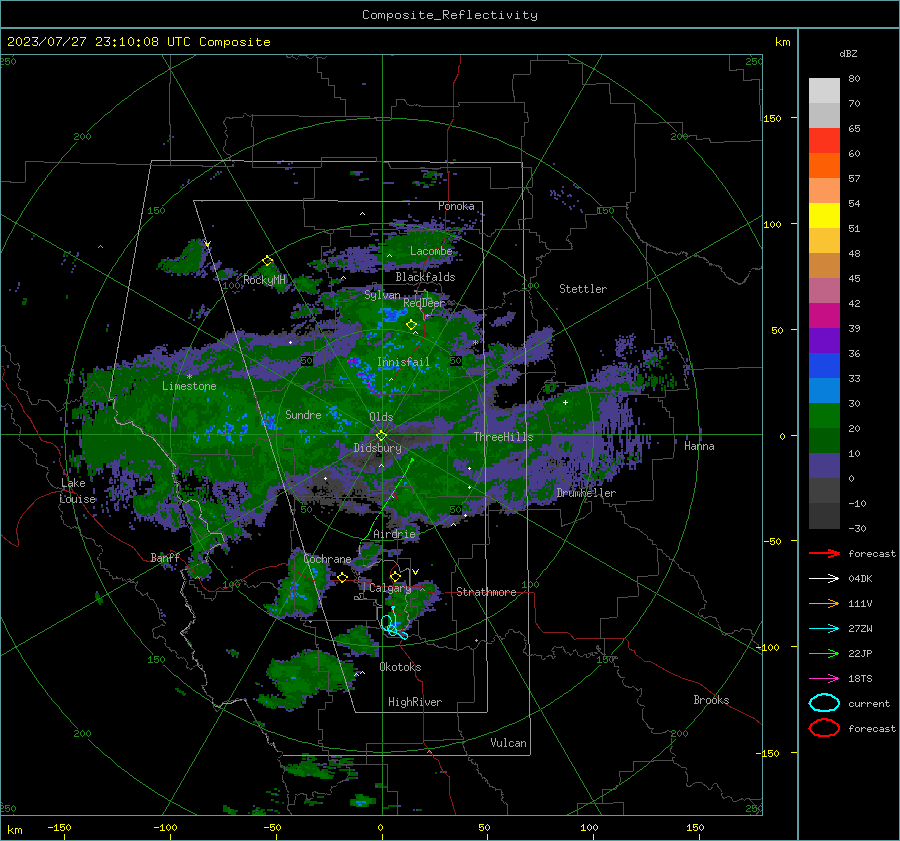Click the magenta 18TS arrow icon
This screenshot has width=900, height=841.
[x=824, y=679]
